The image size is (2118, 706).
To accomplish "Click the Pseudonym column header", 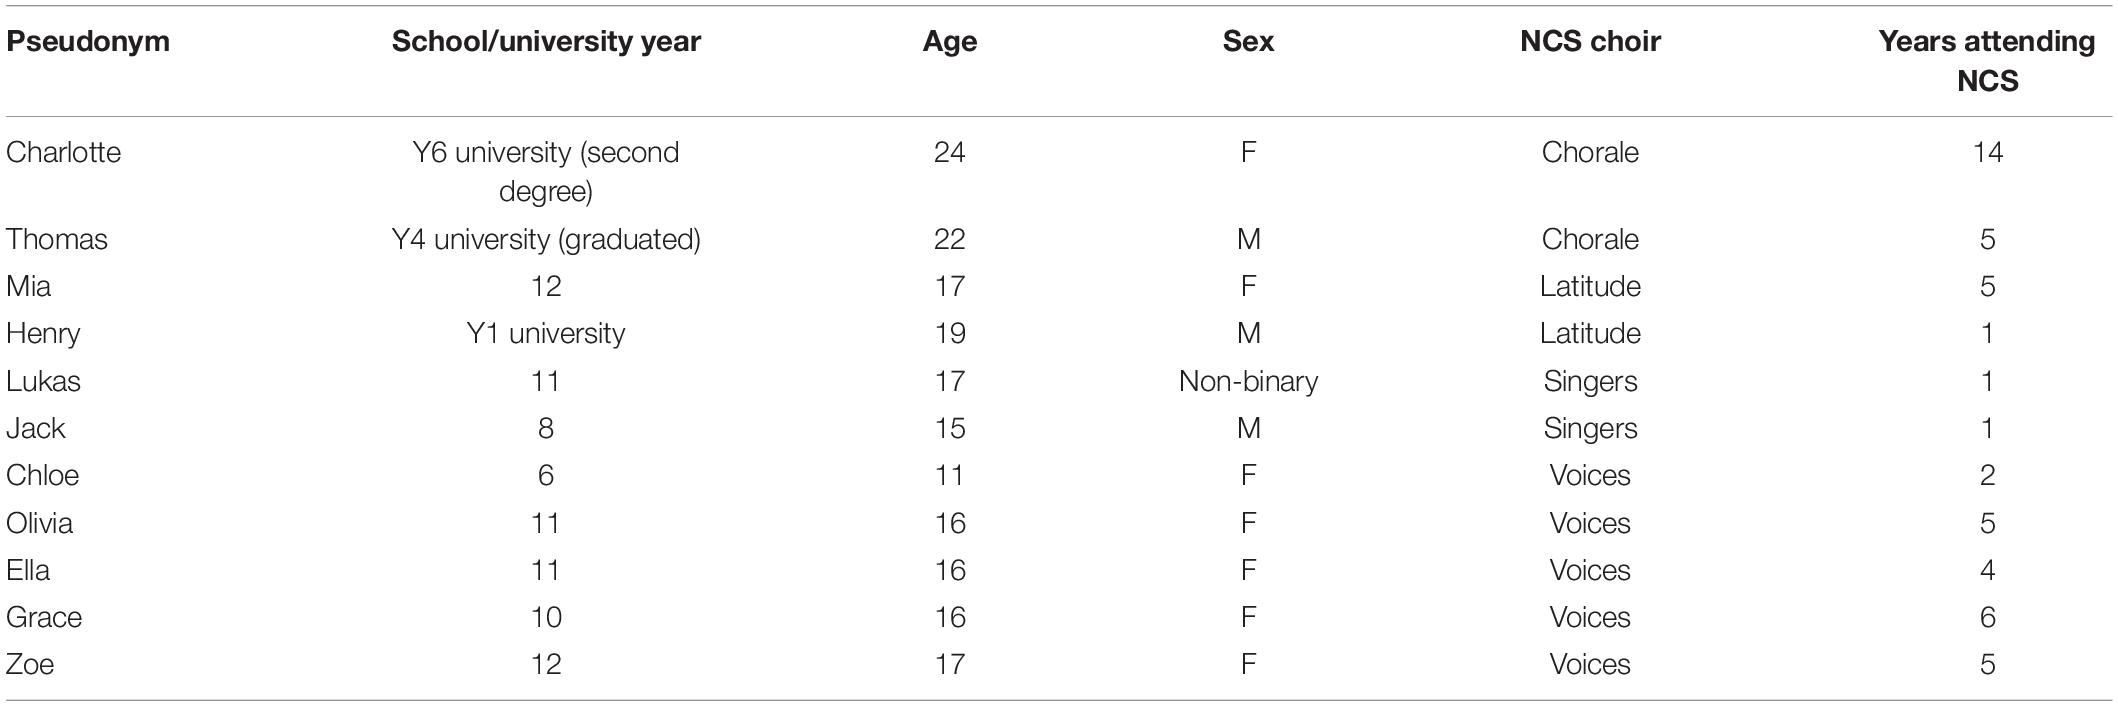I will point(88,42).
